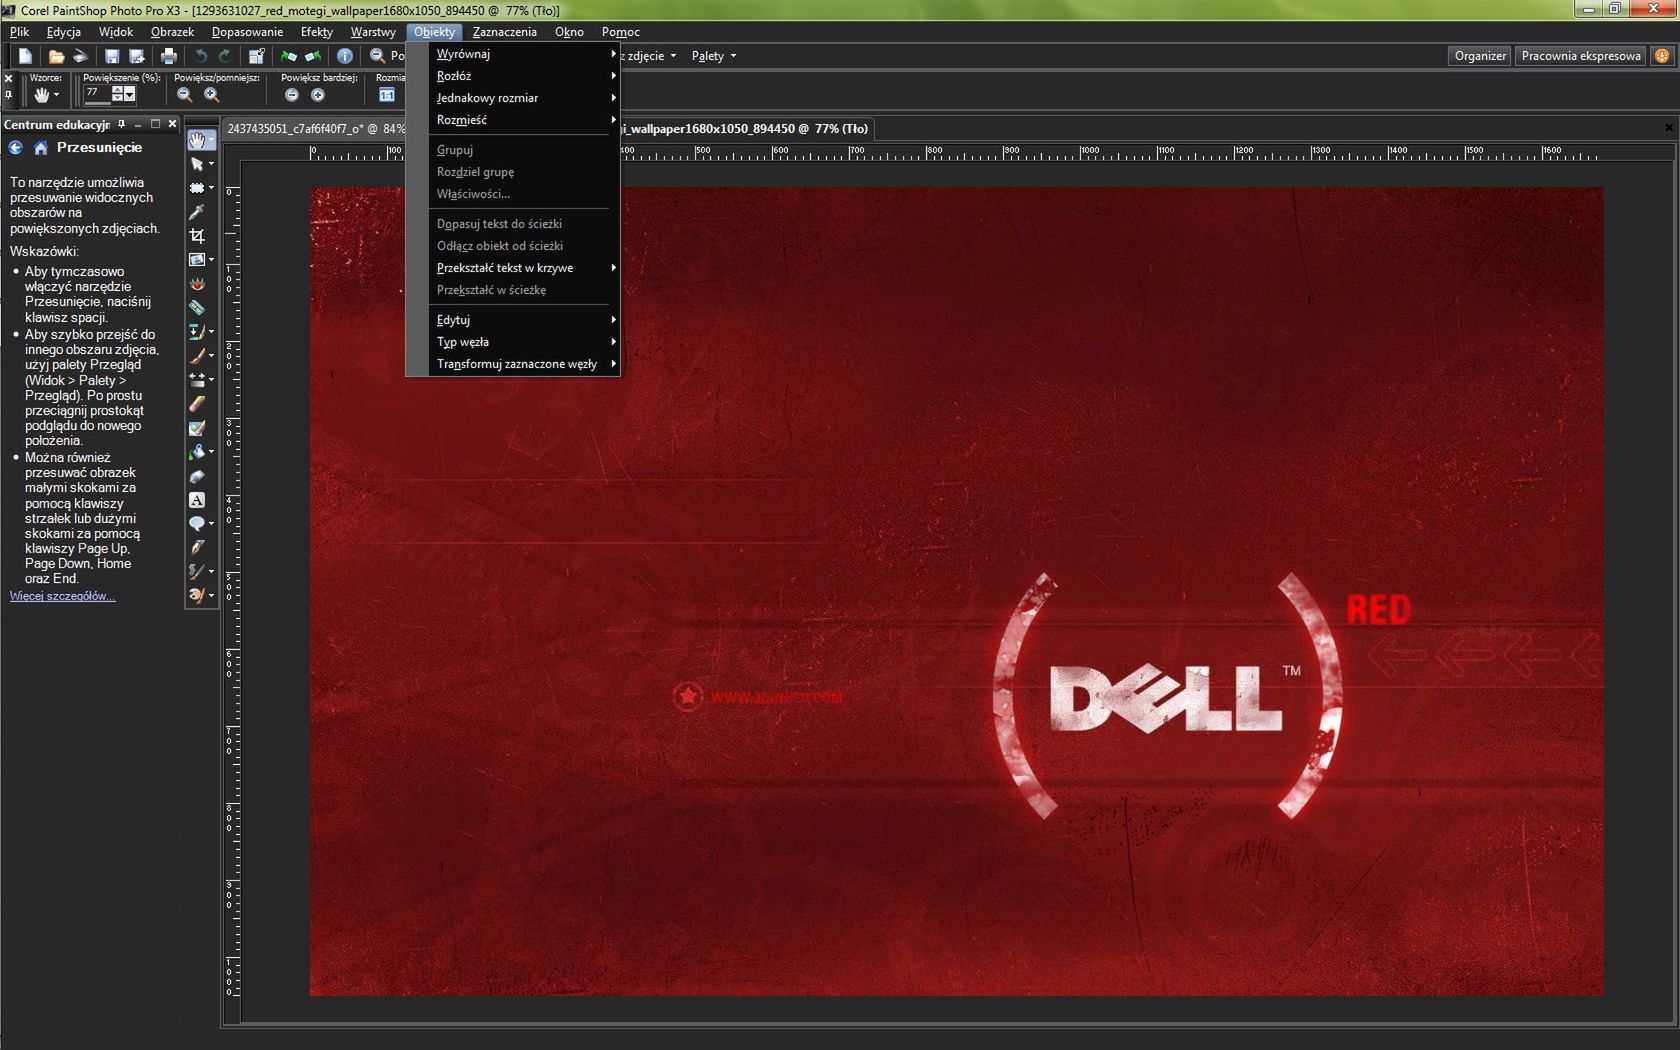Redo the last action
The width and height of the screenshot is (1680, 1050).
(225, 56)
